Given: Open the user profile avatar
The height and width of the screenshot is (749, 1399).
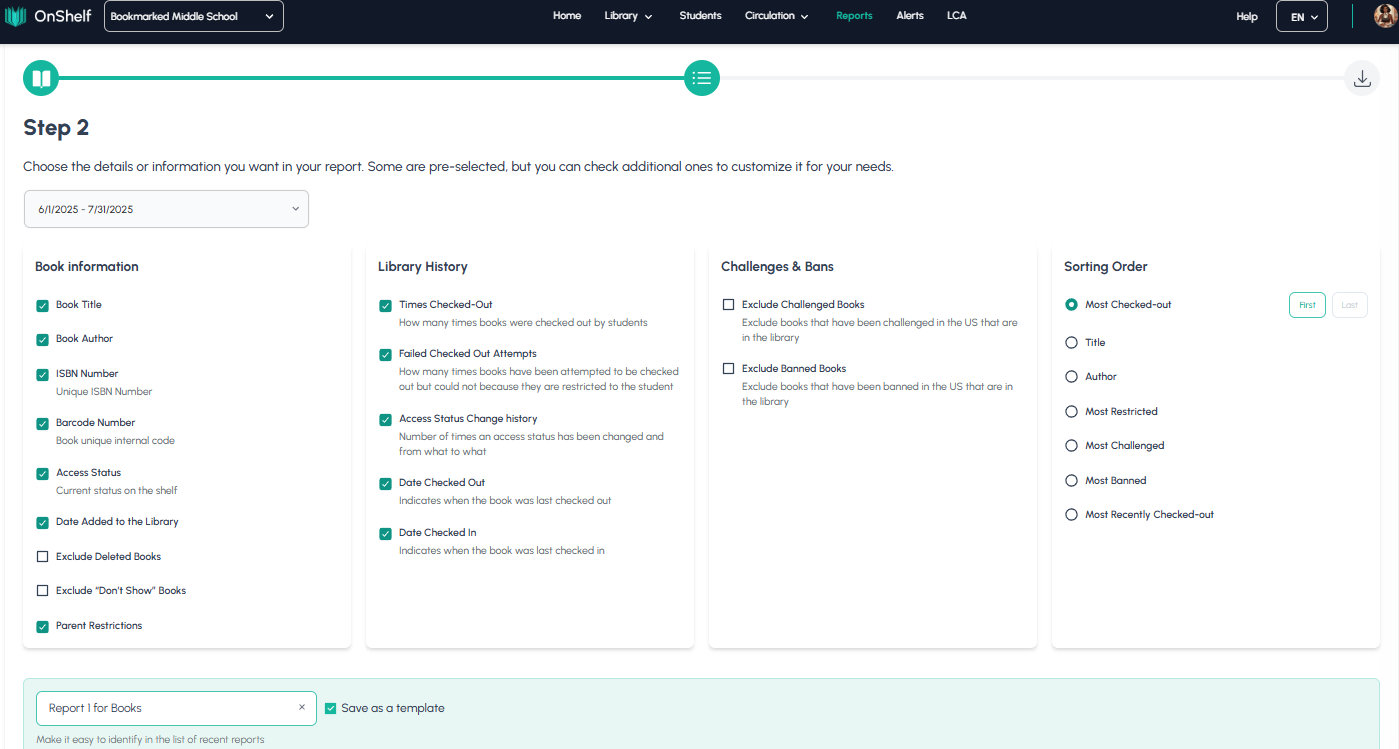Looking at the screenshot, I should [x=1385, y=16].
